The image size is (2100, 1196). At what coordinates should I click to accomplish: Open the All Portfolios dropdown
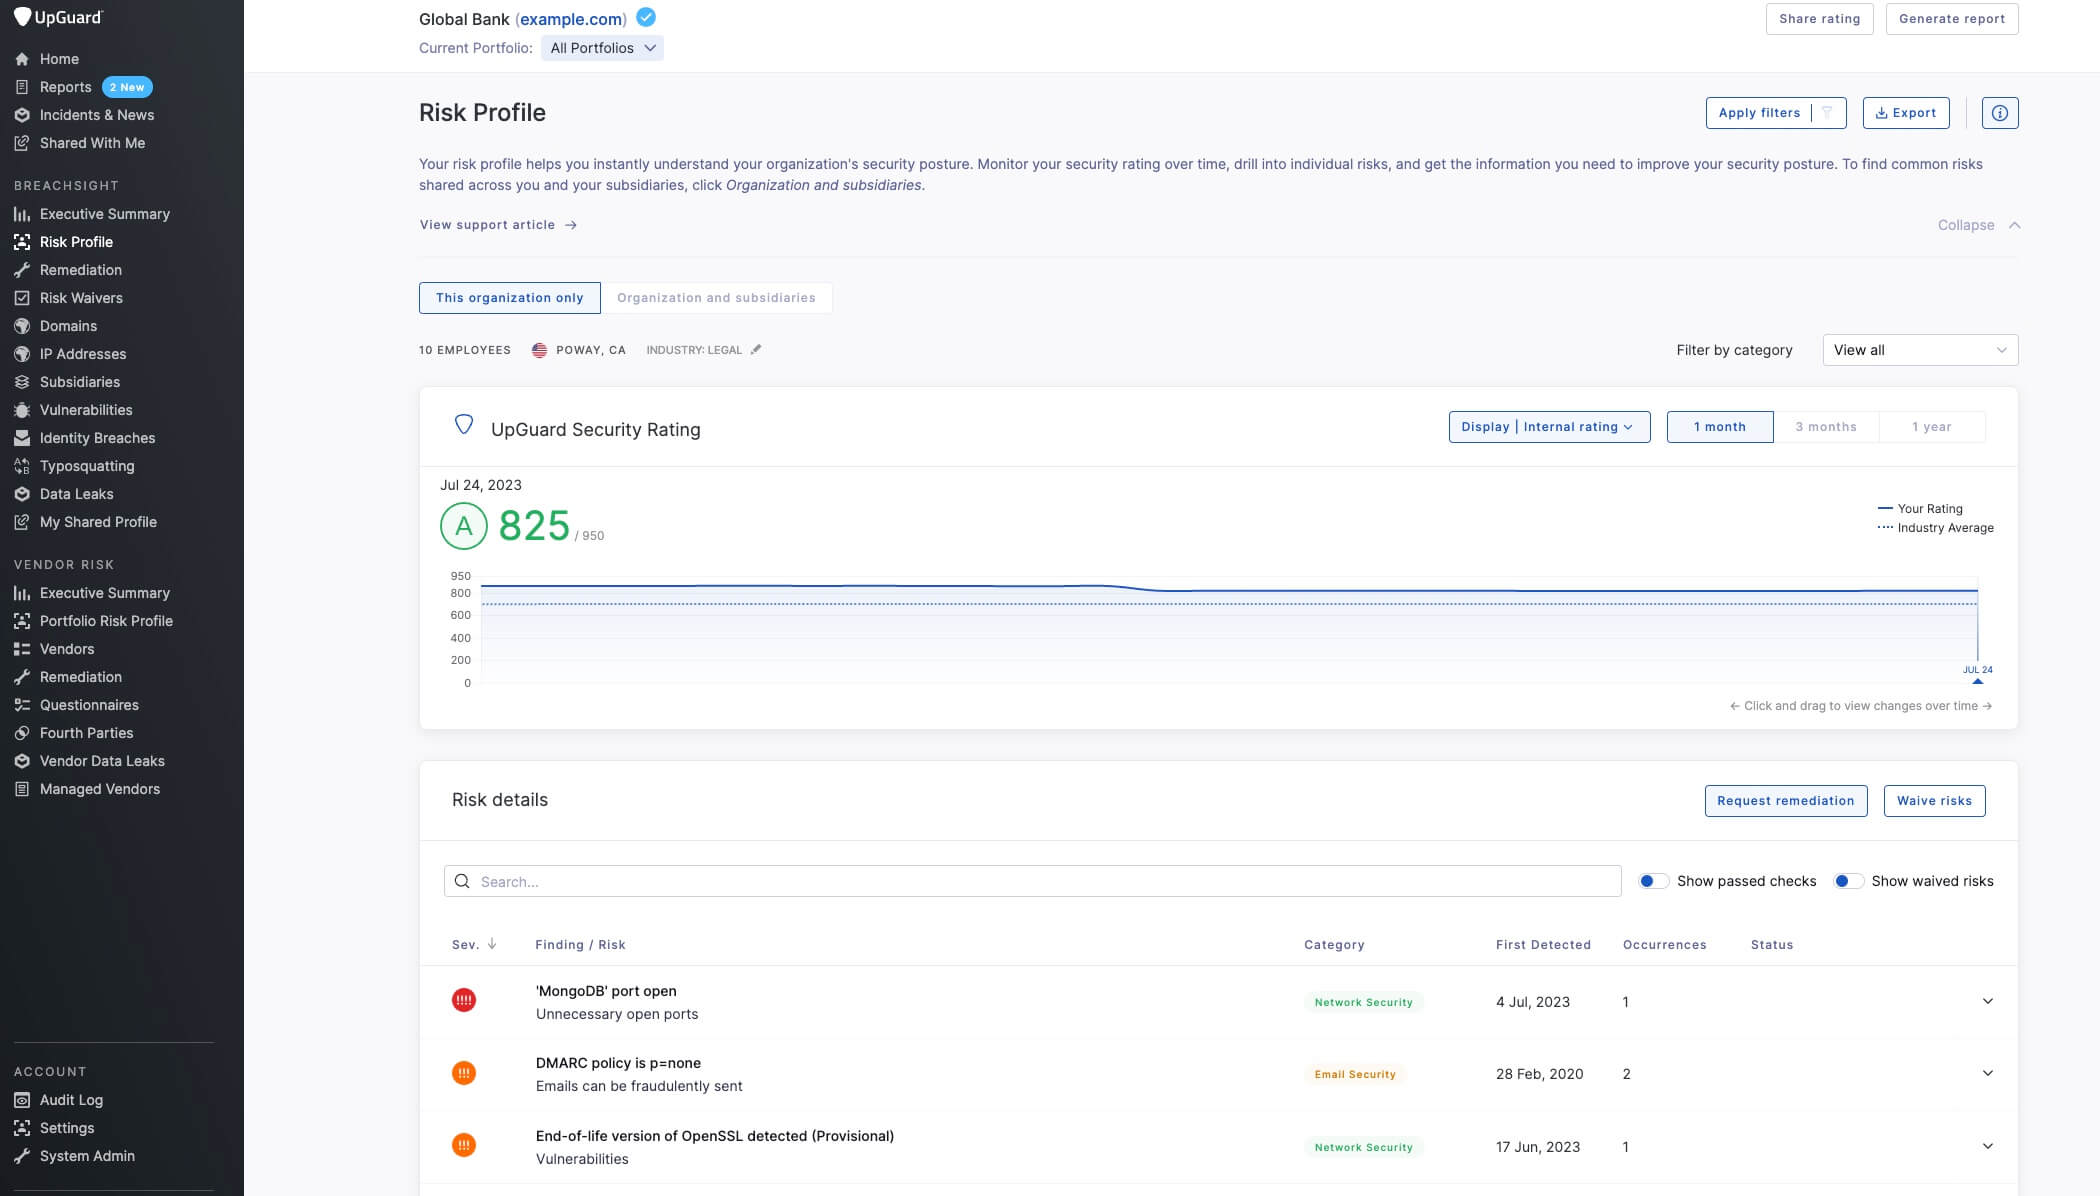(x=602, y=48)
